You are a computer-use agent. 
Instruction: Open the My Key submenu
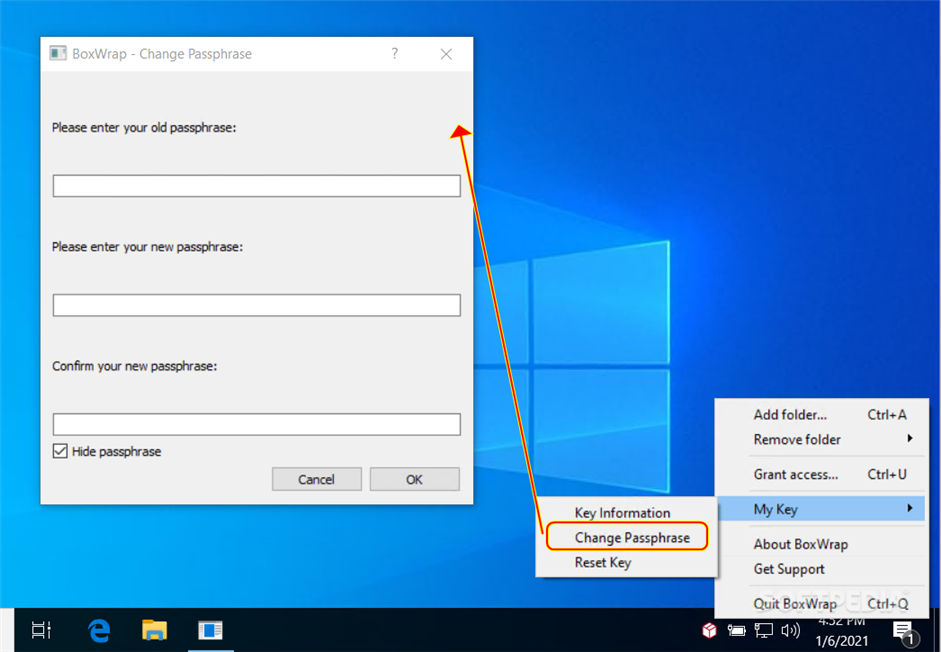point(822,509)
